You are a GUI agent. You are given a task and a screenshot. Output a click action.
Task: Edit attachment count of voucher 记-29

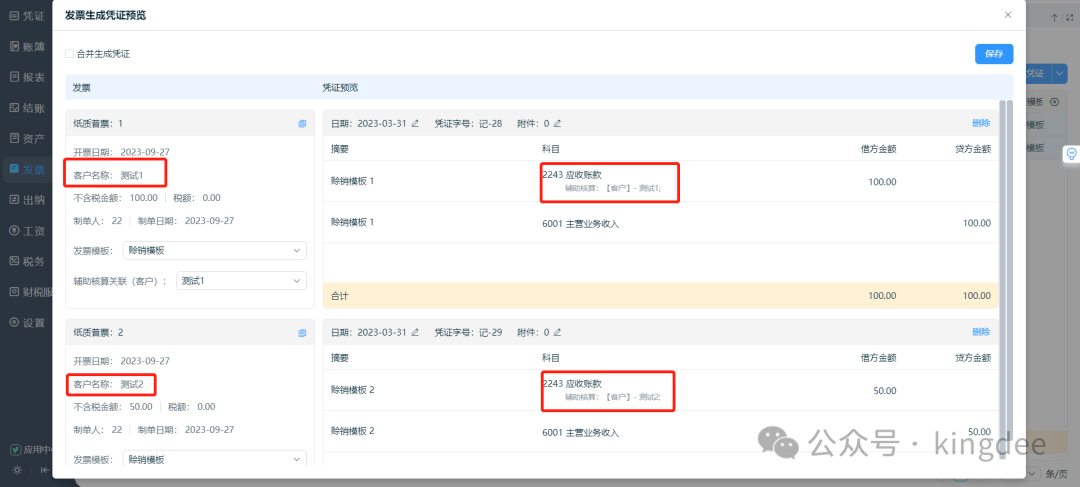tap(557, 332)
